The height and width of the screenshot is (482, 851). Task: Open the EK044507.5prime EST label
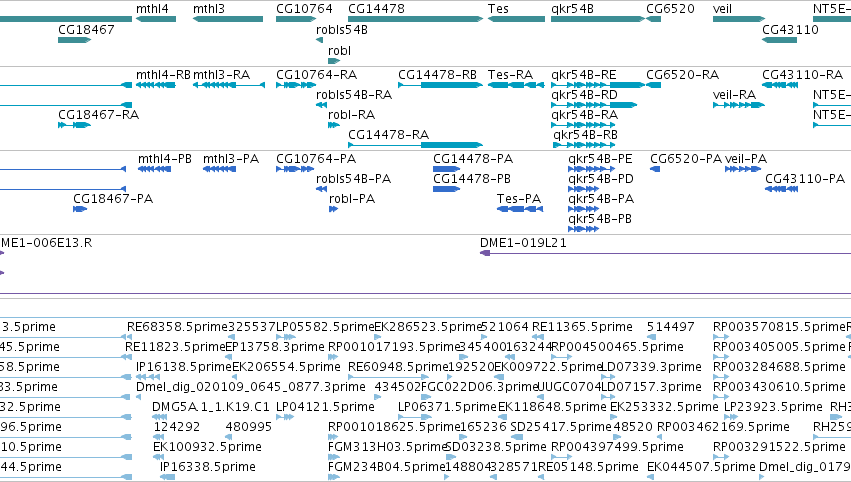tap(701, 468)
